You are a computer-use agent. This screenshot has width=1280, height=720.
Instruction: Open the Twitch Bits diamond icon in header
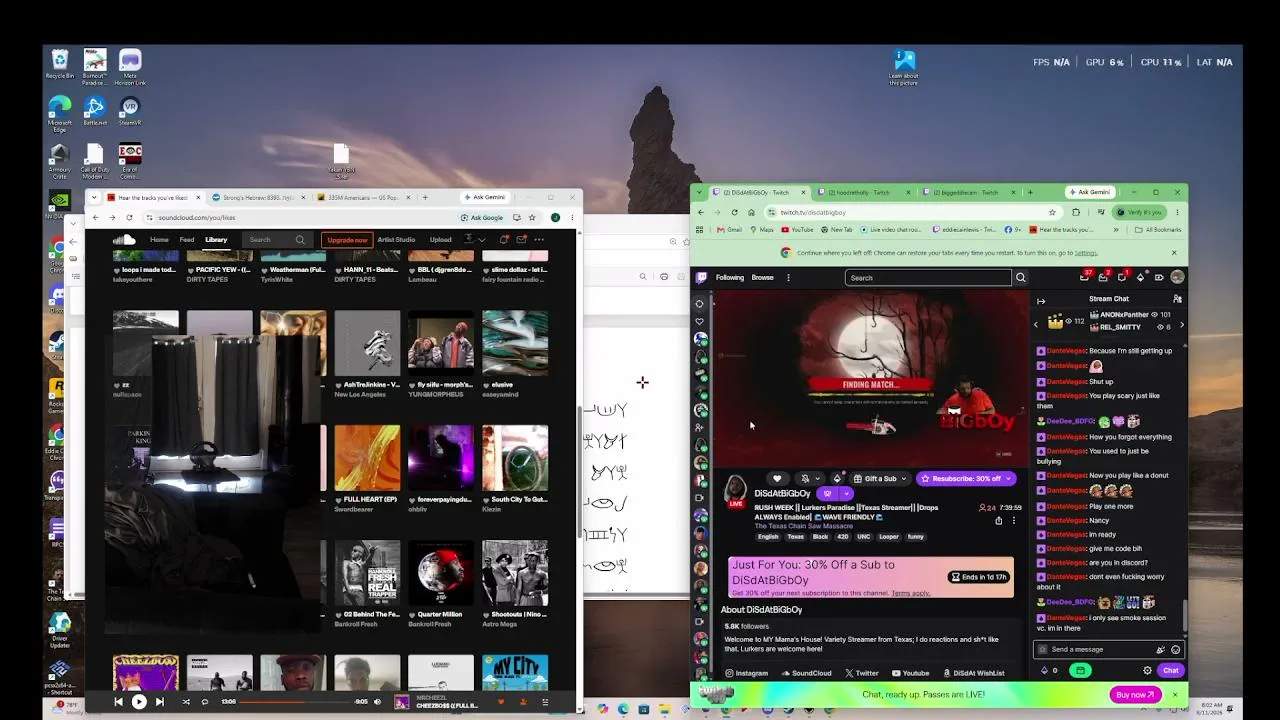[x=1140, y=277]
